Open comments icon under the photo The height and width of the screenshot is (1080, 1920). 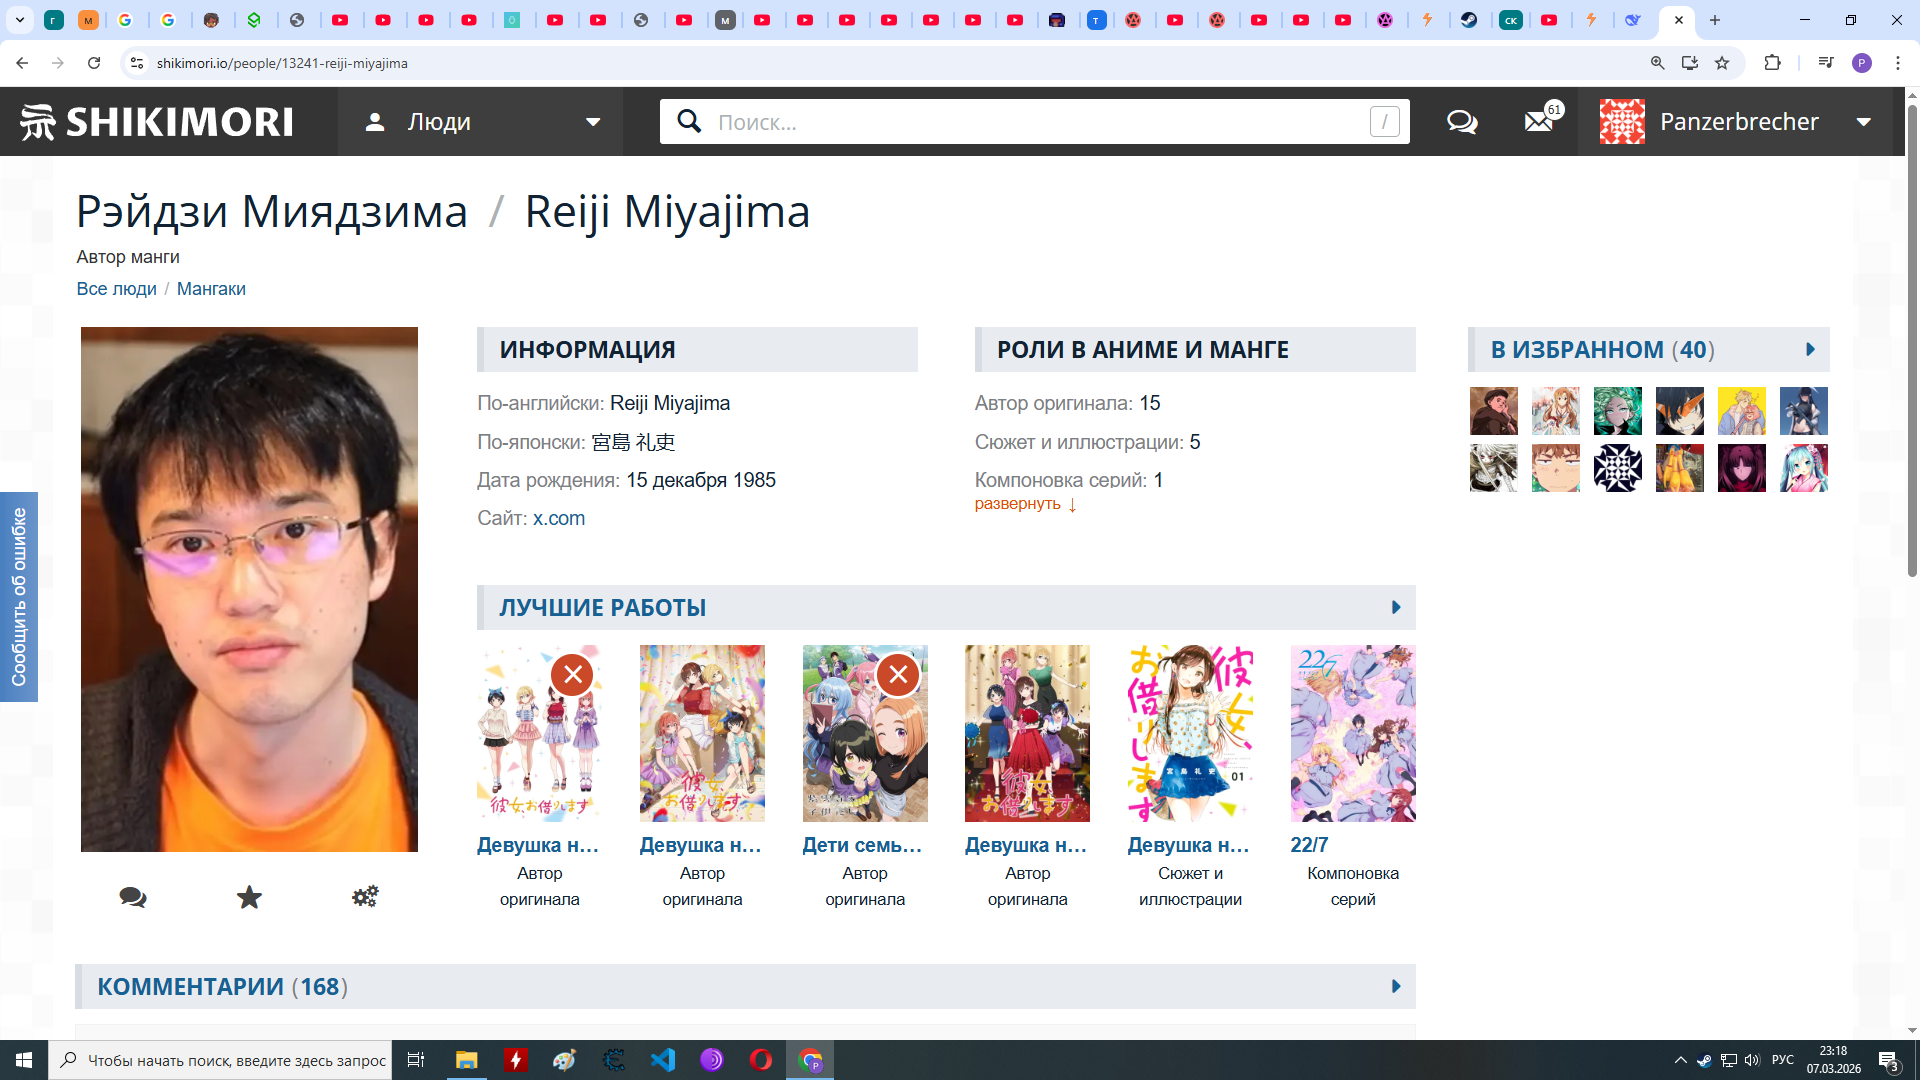point(133,897)
